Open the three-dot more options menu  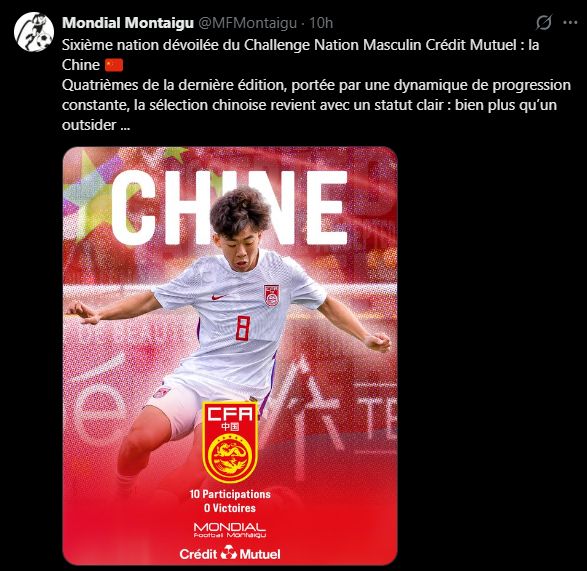[570, 23]
